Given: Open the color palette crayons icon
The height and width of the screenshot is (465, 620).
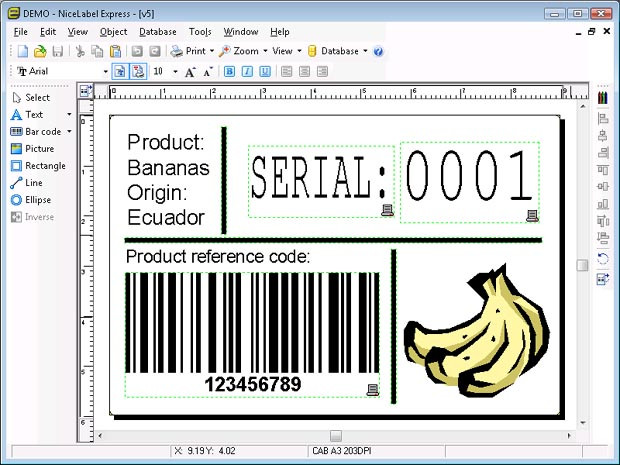Looking at the screenshot, I should 602,97.
